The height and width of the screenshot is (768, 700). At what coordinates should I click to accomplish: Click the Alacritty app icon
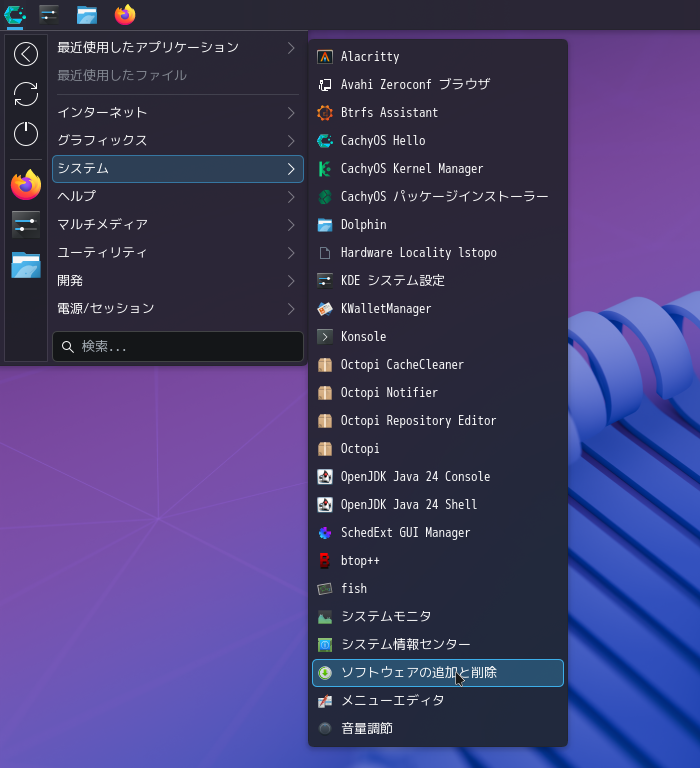[x=325, y=57]
